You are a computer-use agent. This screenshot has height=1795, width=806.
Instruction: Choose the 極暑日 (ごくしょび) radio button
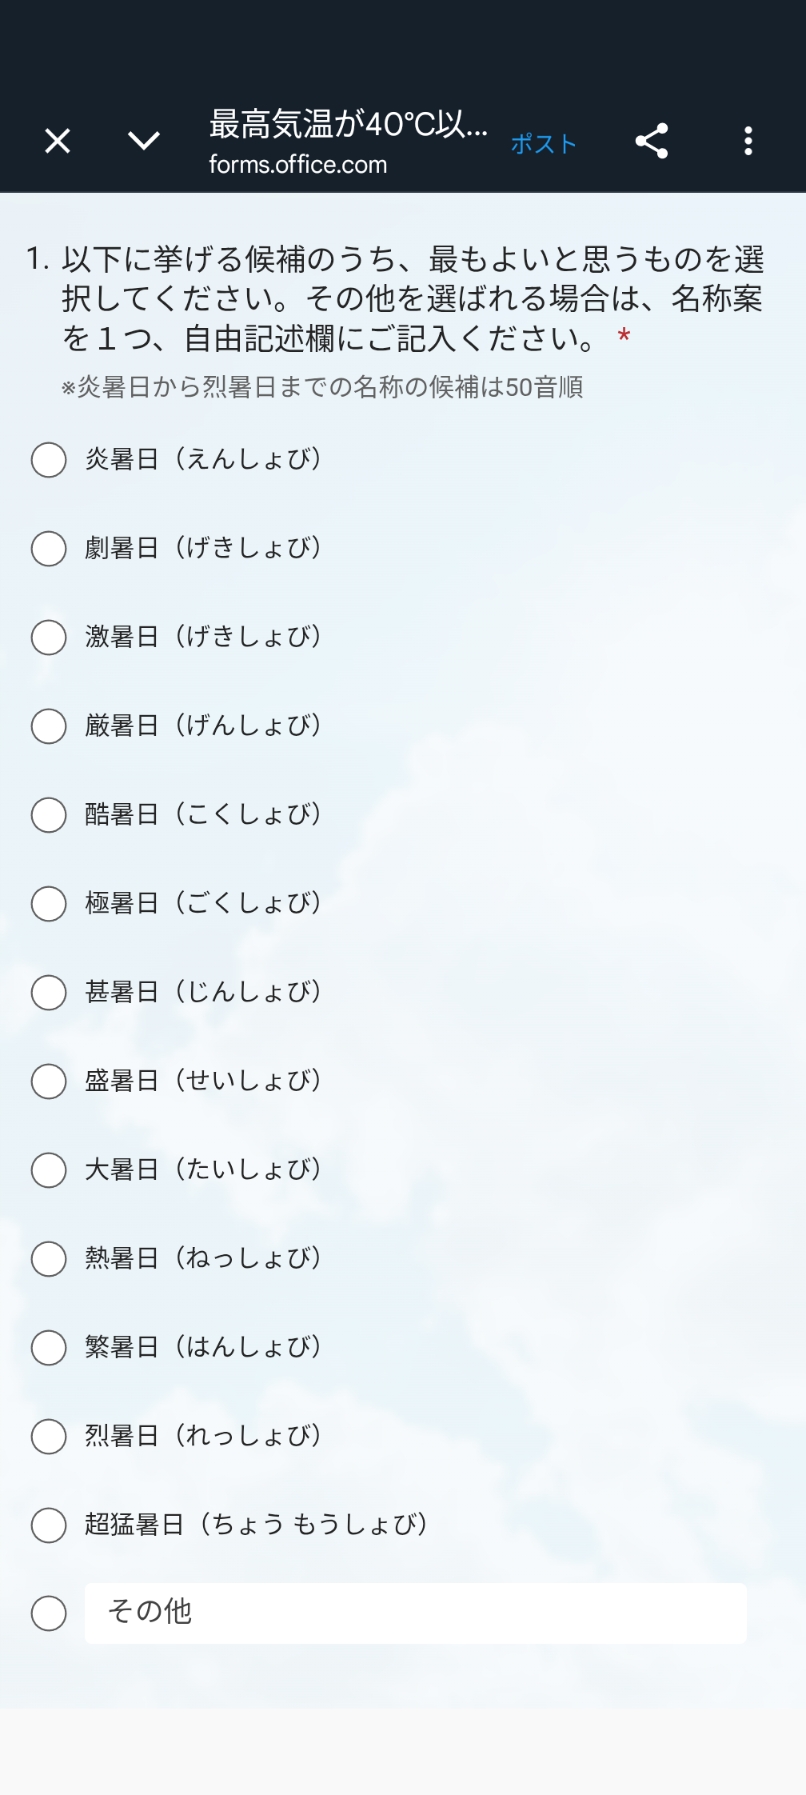point(49,904)
